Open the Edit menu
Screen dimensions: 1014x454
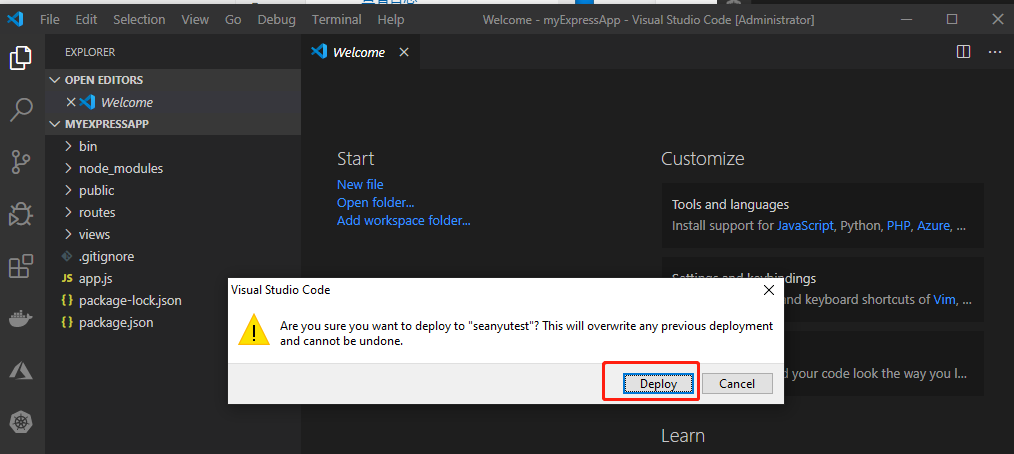(86, 19)
